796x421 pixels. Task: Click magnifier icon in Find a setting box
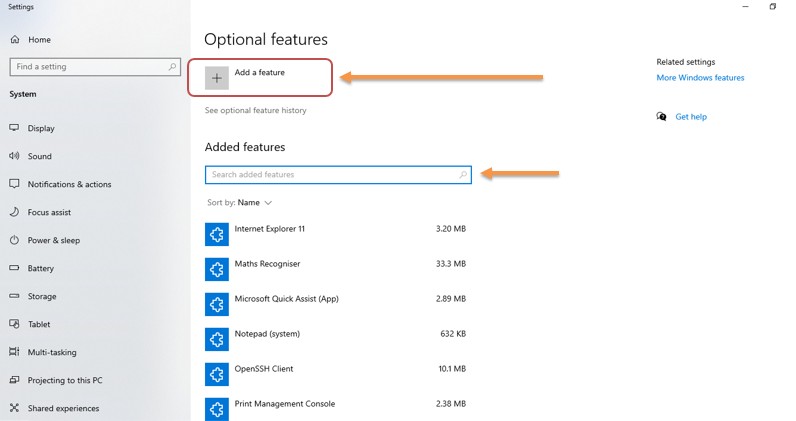point(172,67)
